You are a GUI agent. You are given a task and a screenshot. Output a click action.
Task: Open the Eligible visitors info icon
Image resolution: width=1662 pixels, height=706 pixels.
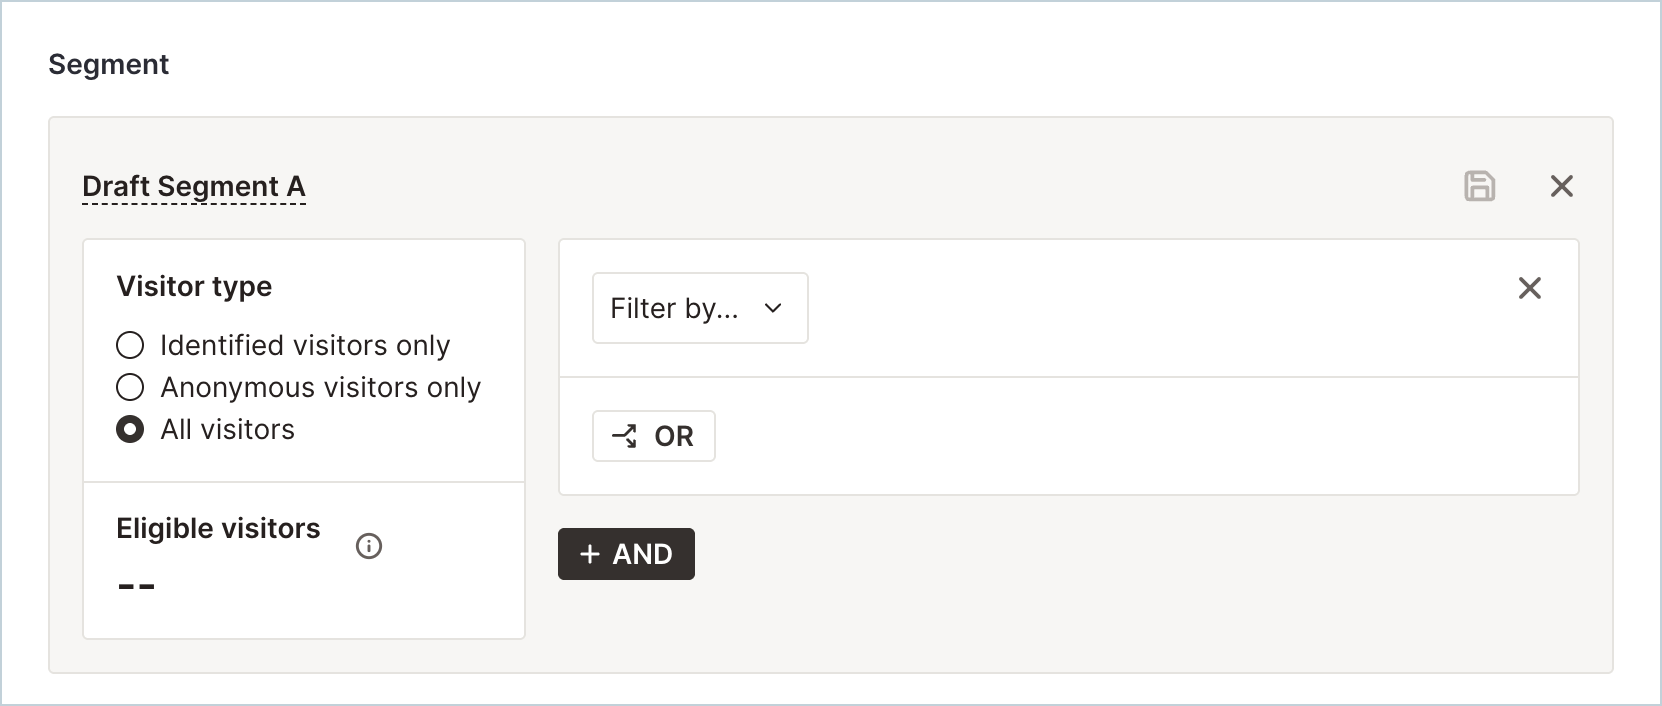tap(369, 546)
